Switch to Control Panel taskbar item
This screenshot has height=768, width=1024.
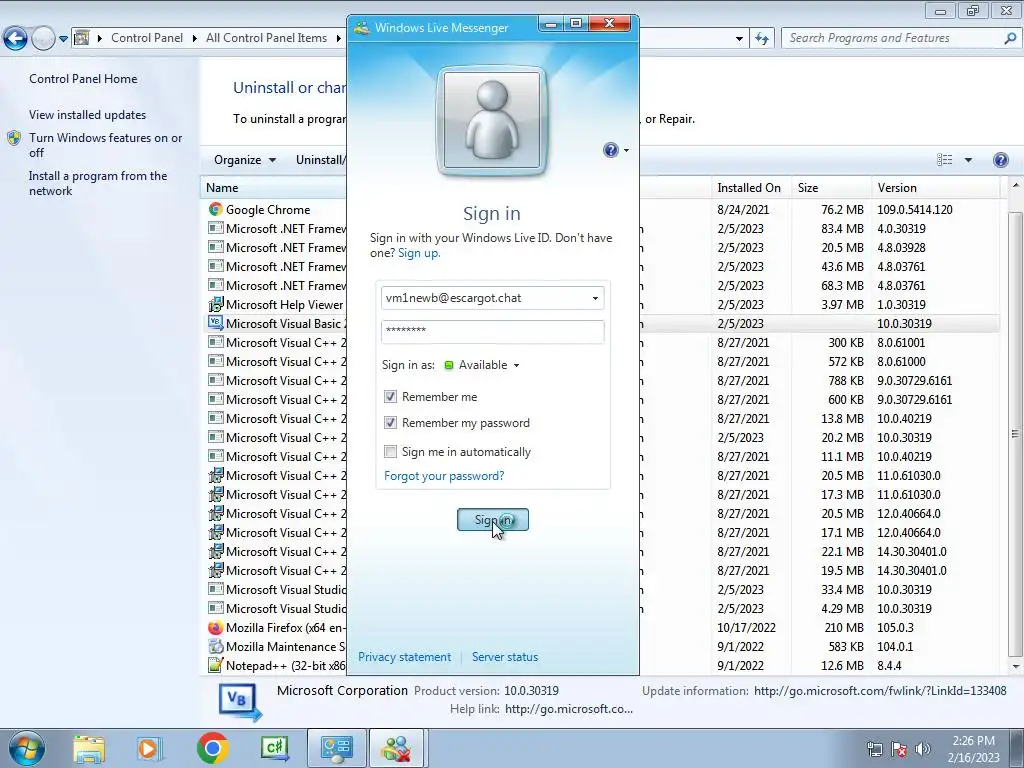click(x=336, y=748)
